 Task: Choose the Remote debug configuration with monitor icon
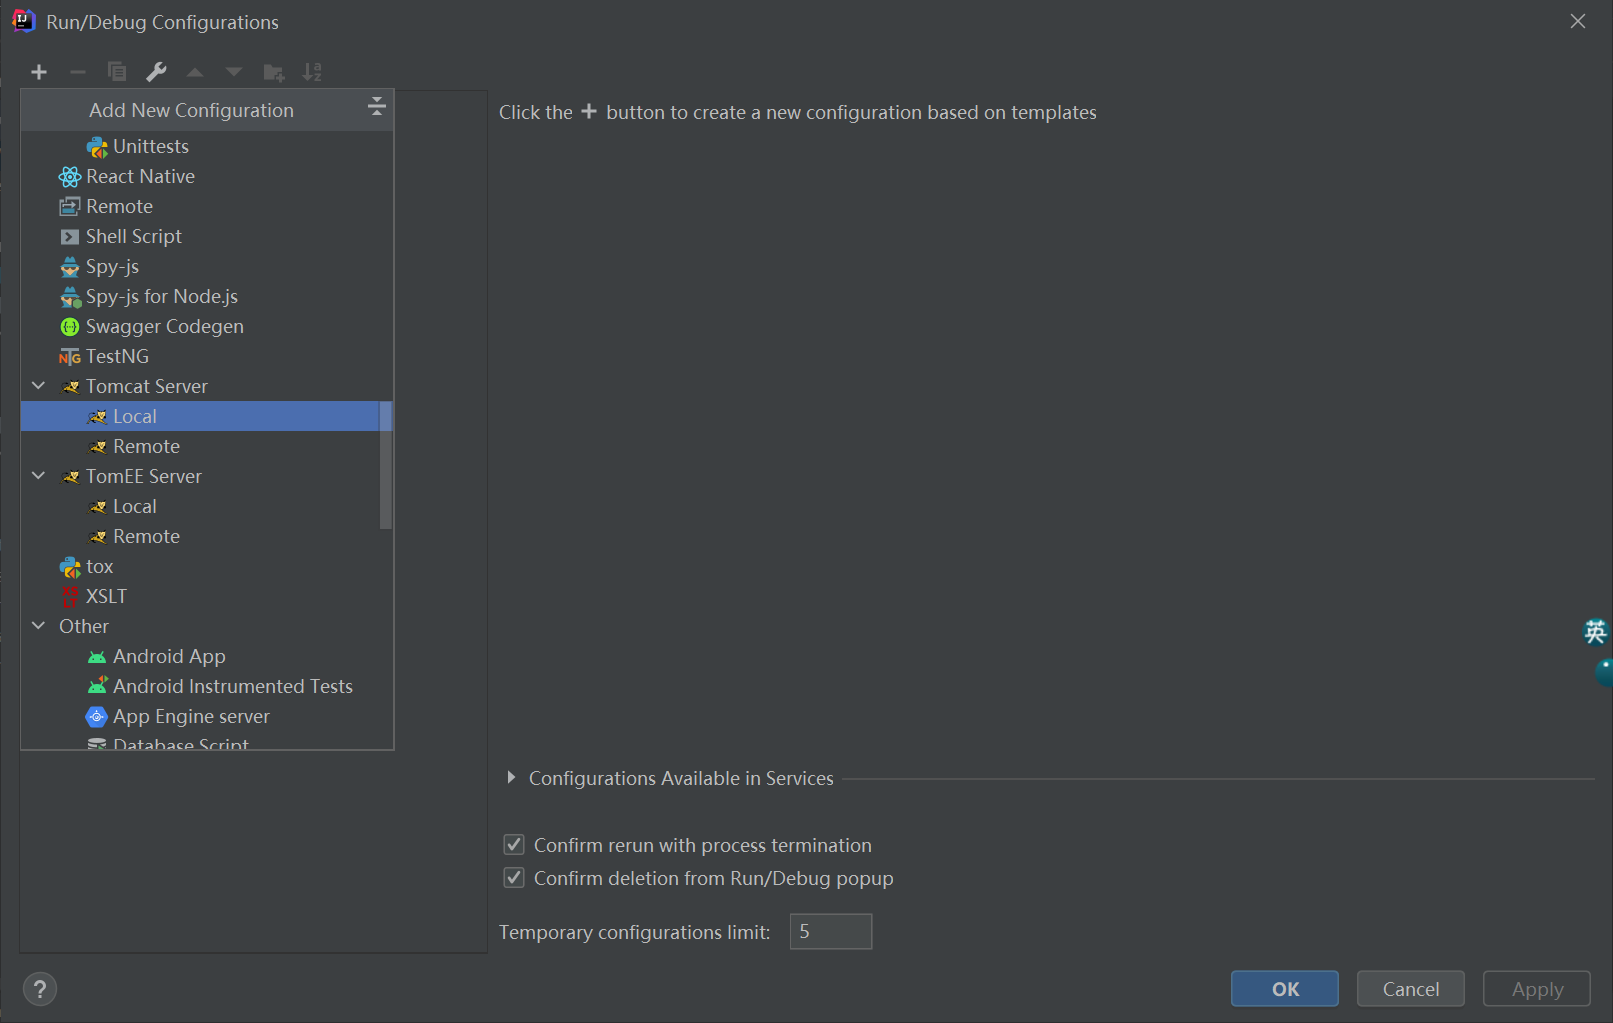pyautogui.click(x=207, y=206)
